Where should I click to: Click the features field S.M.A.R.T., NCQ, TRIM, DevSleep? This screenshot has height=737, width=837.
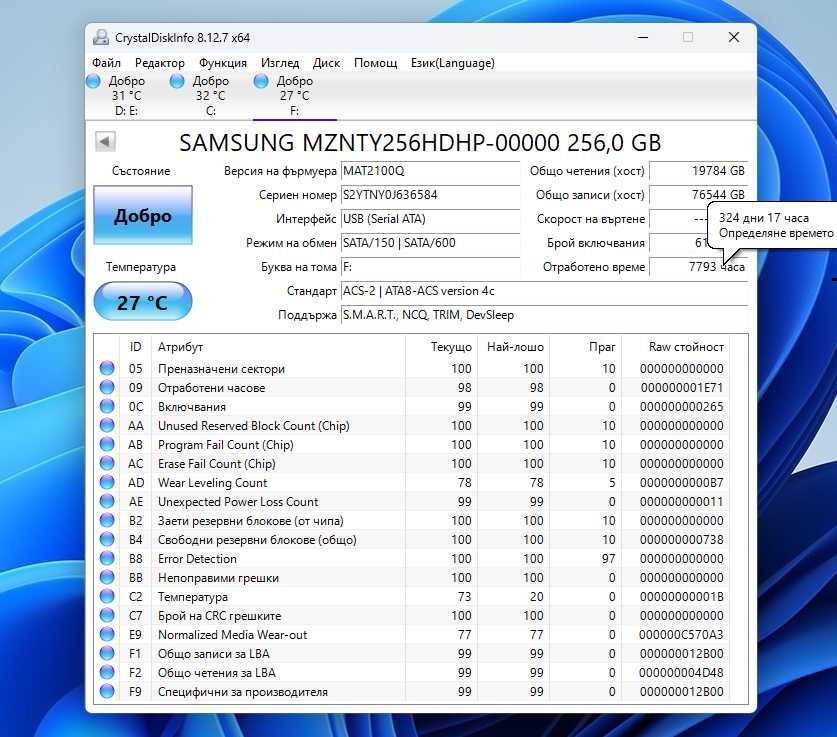click(544, 315)
